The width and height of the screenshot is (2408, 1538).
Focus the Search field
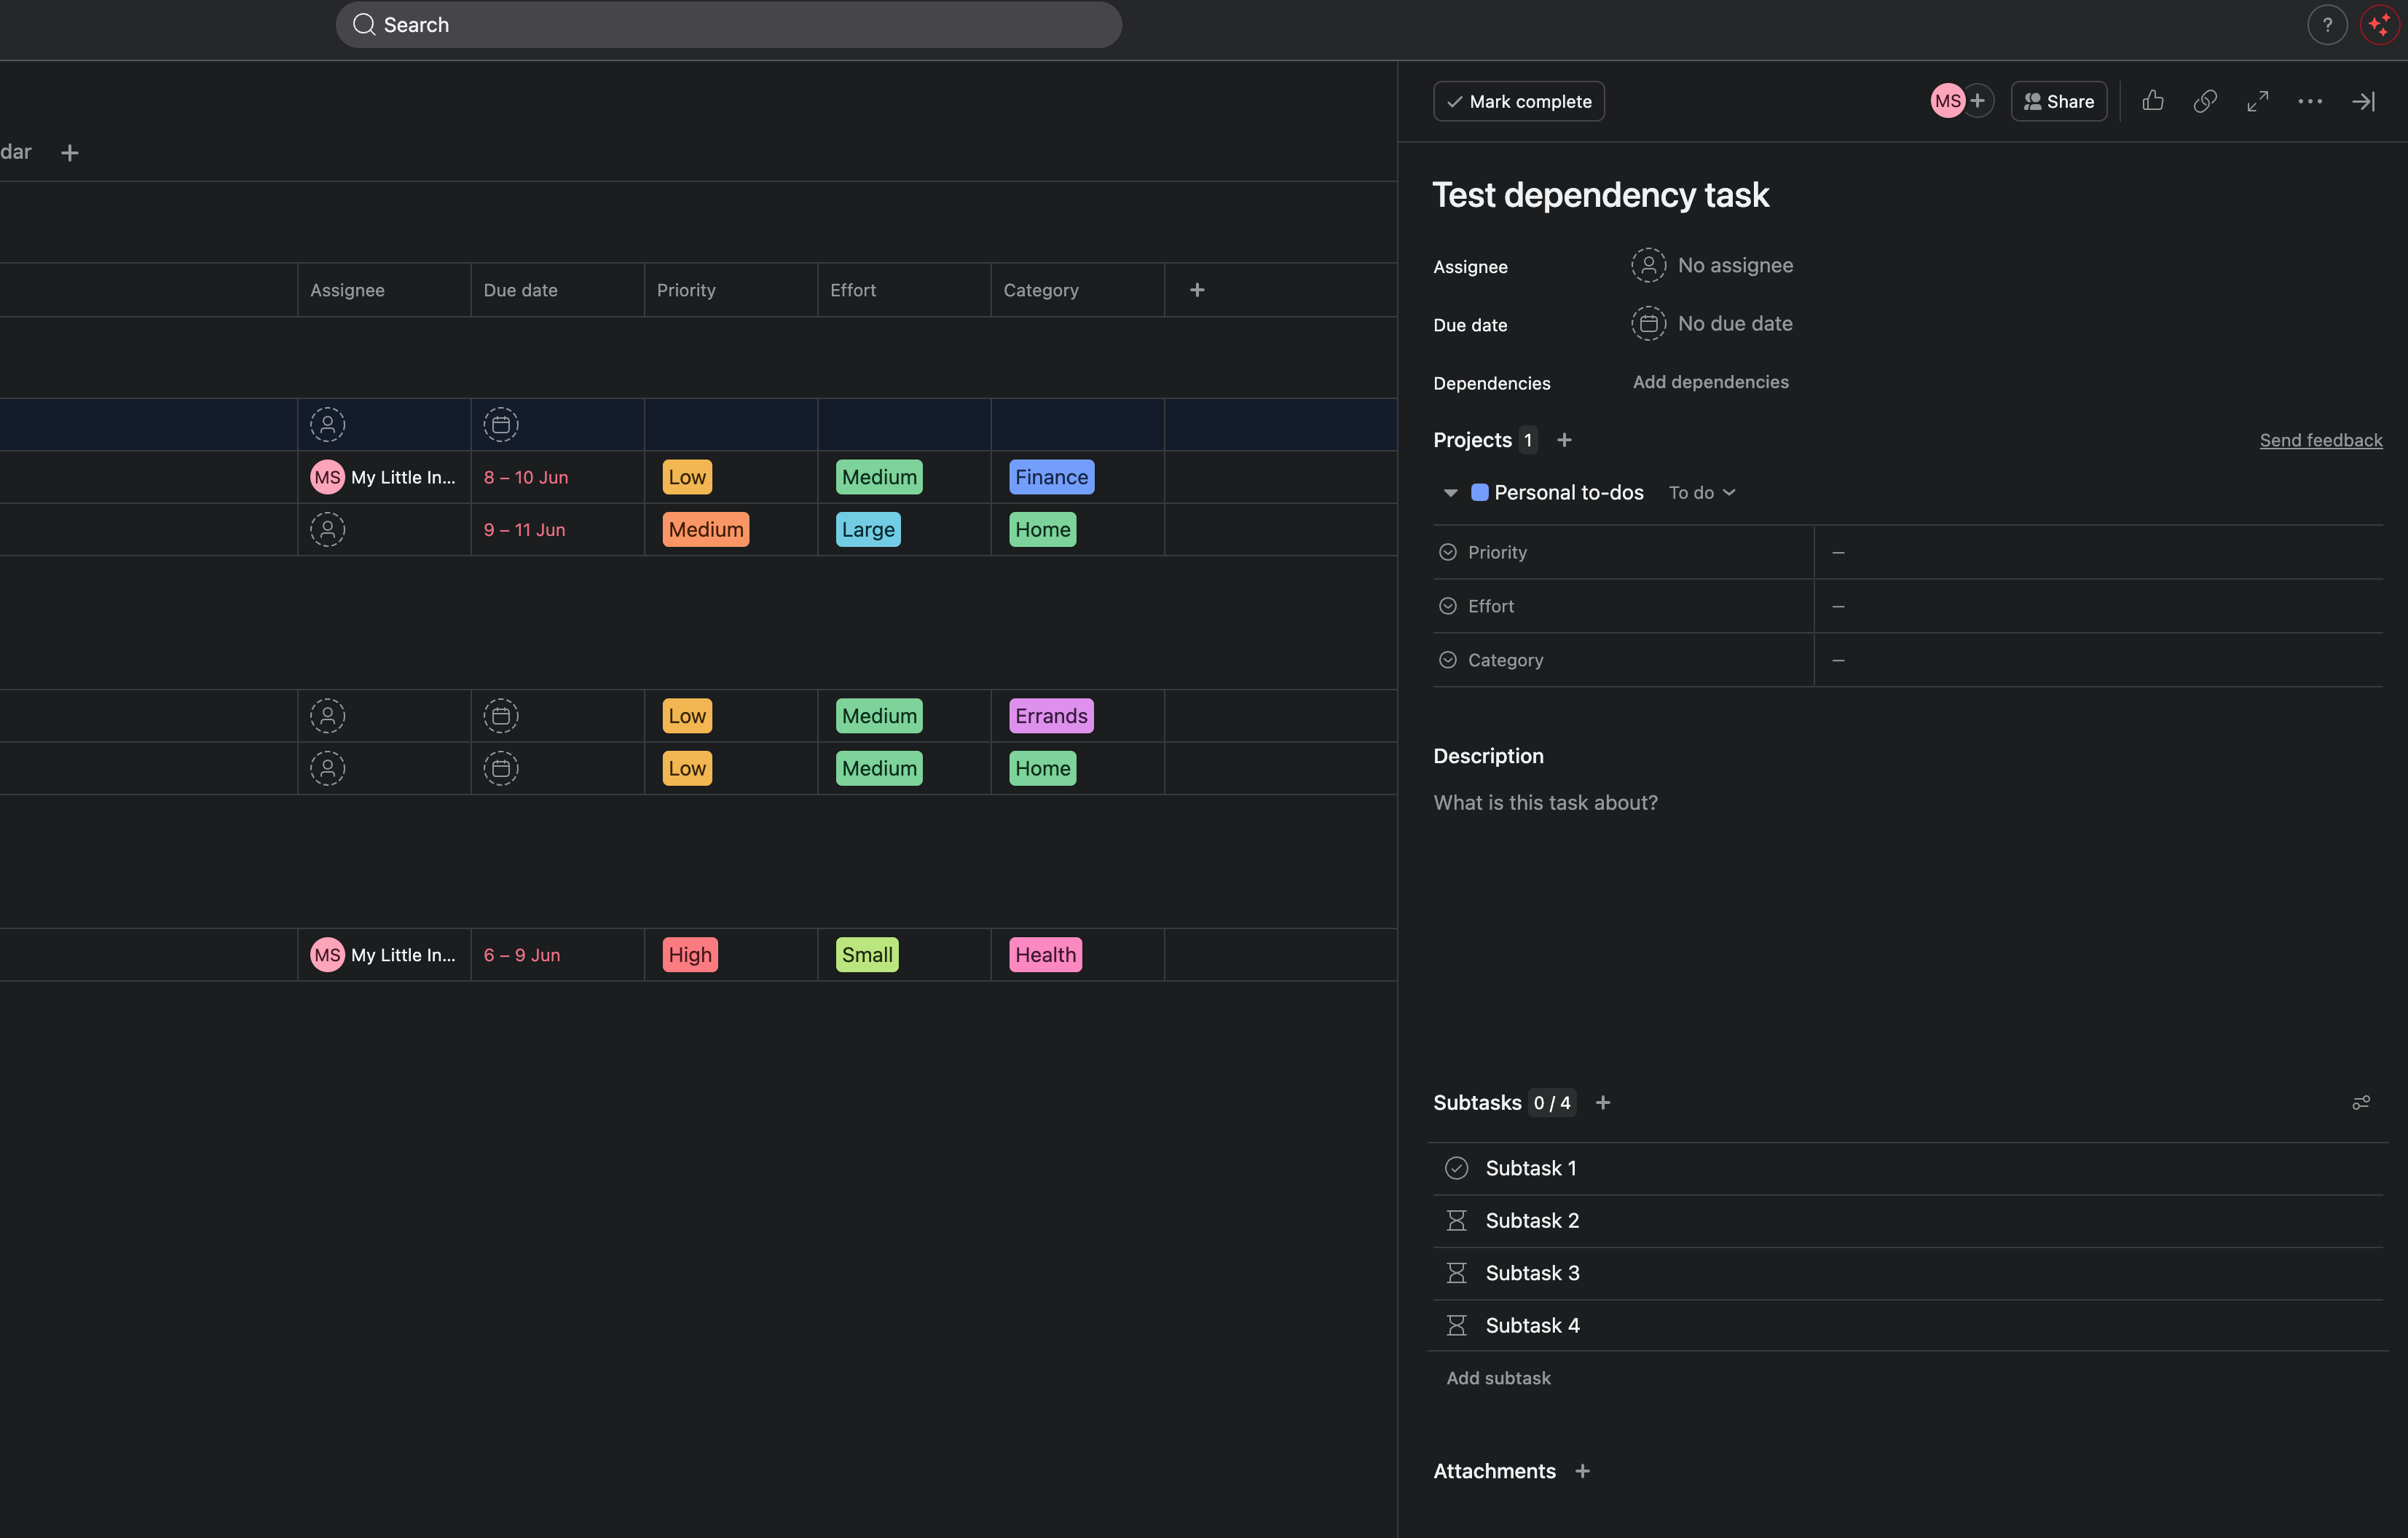(x=728, y=25)
